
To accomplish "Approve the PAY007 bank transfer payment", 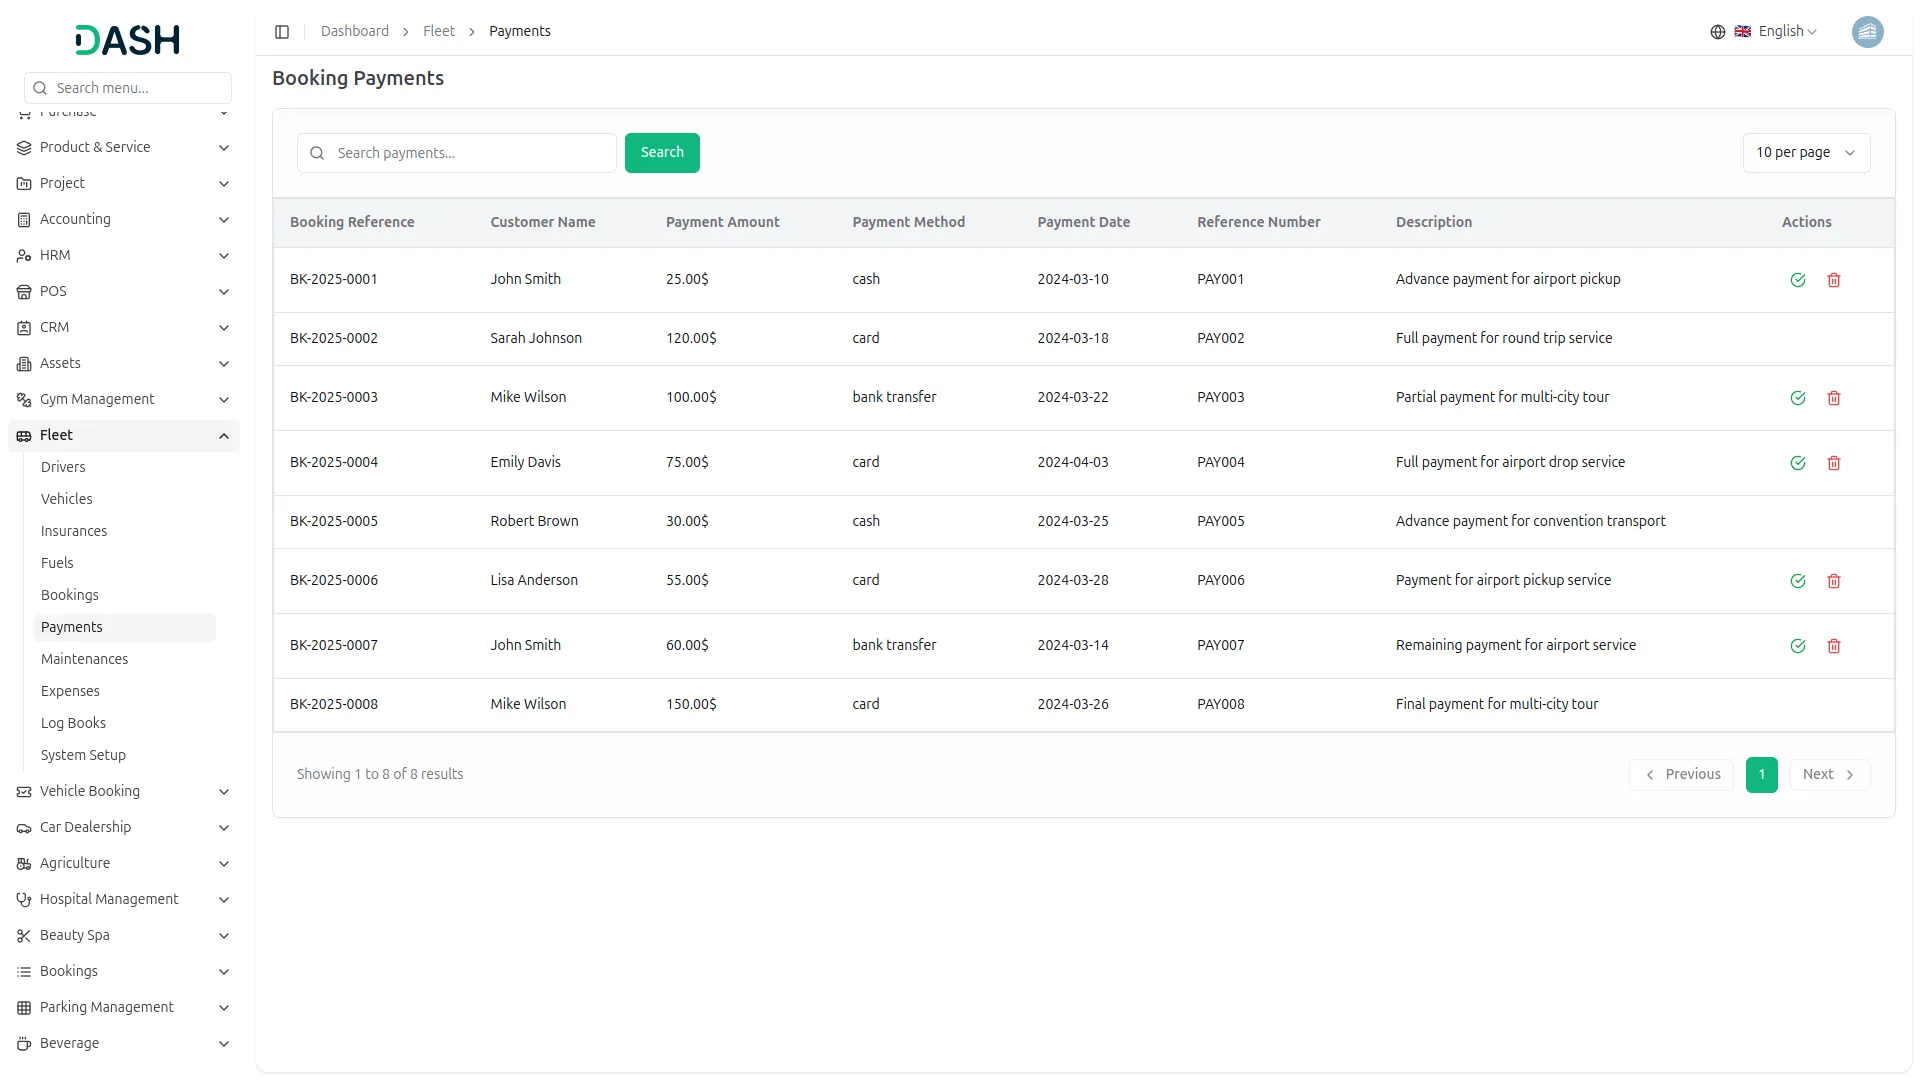I will [1797, 646].
